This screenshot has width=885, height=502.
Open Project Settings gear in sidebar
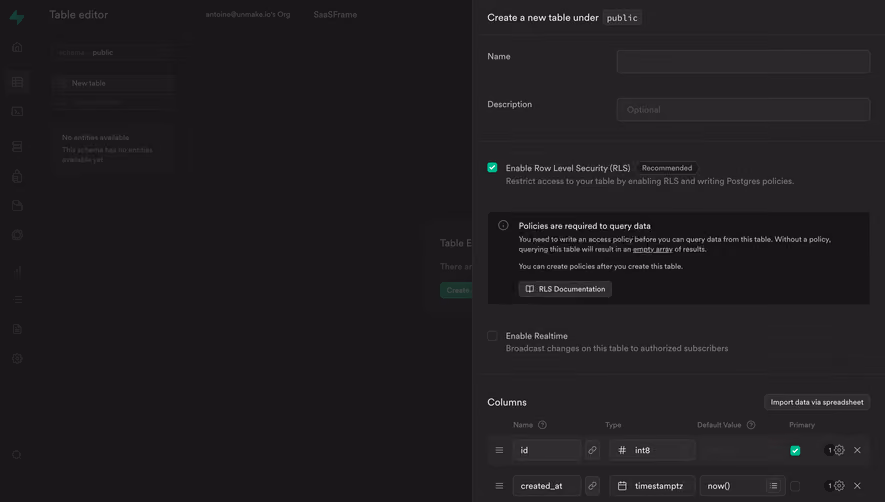click(17, 359)
